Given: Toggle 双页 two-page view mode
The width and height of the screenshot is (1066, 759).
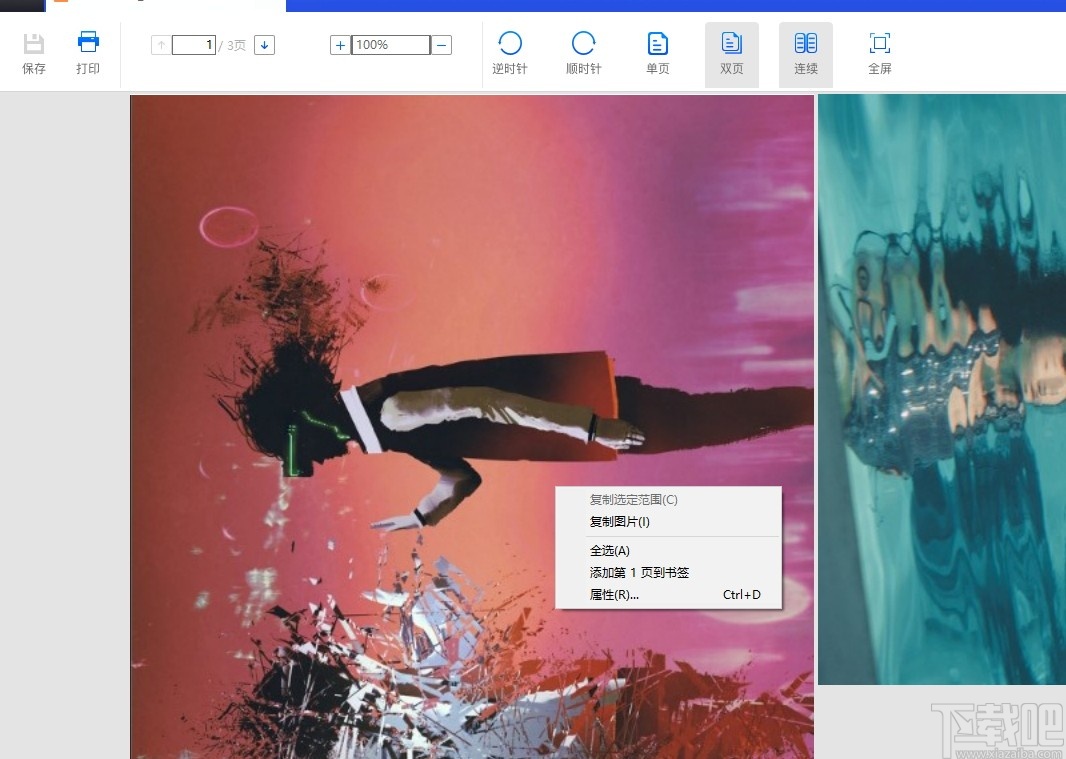Looking at the screenshot, I should [x=731, y=52].
